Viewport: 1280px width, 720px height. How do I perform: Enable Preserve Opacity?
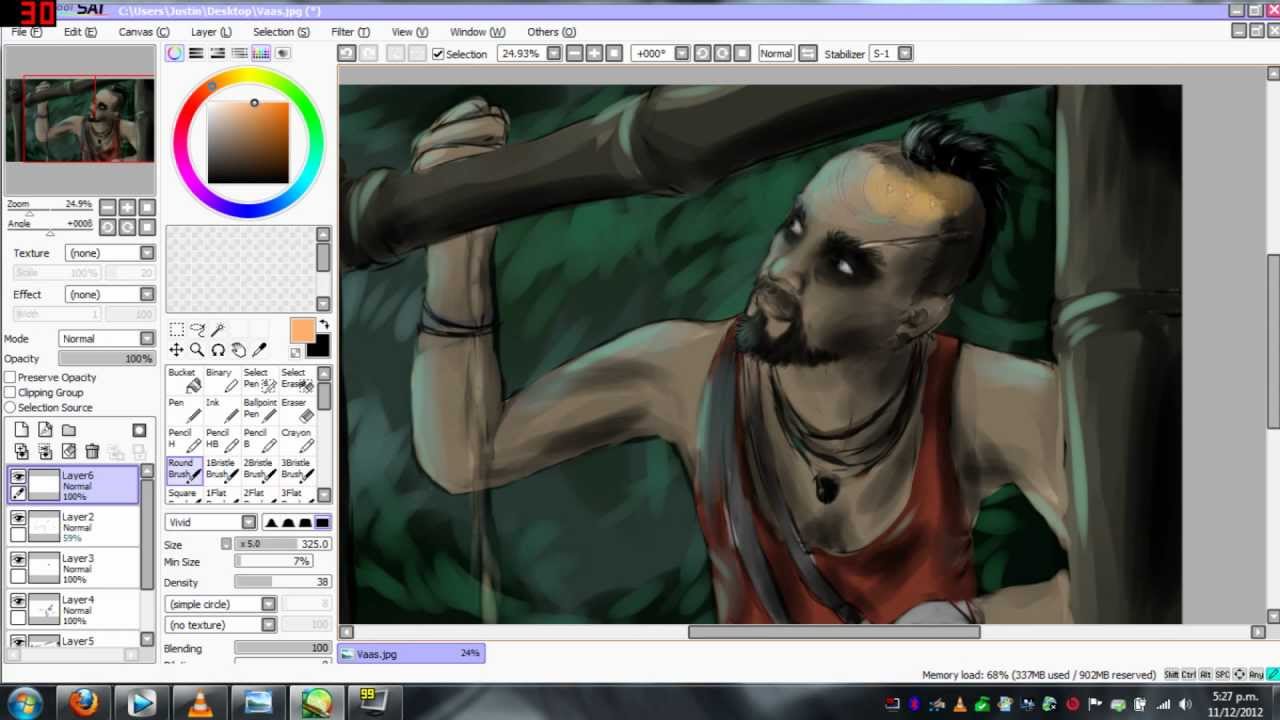(10, 377)
